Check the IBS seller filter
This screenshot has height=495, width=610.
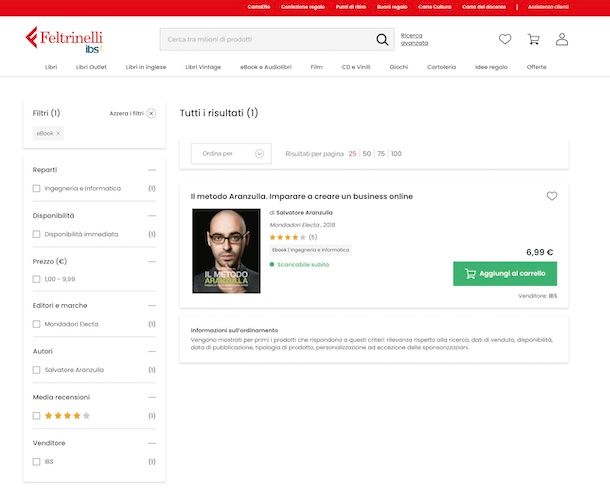click(37, 462)
